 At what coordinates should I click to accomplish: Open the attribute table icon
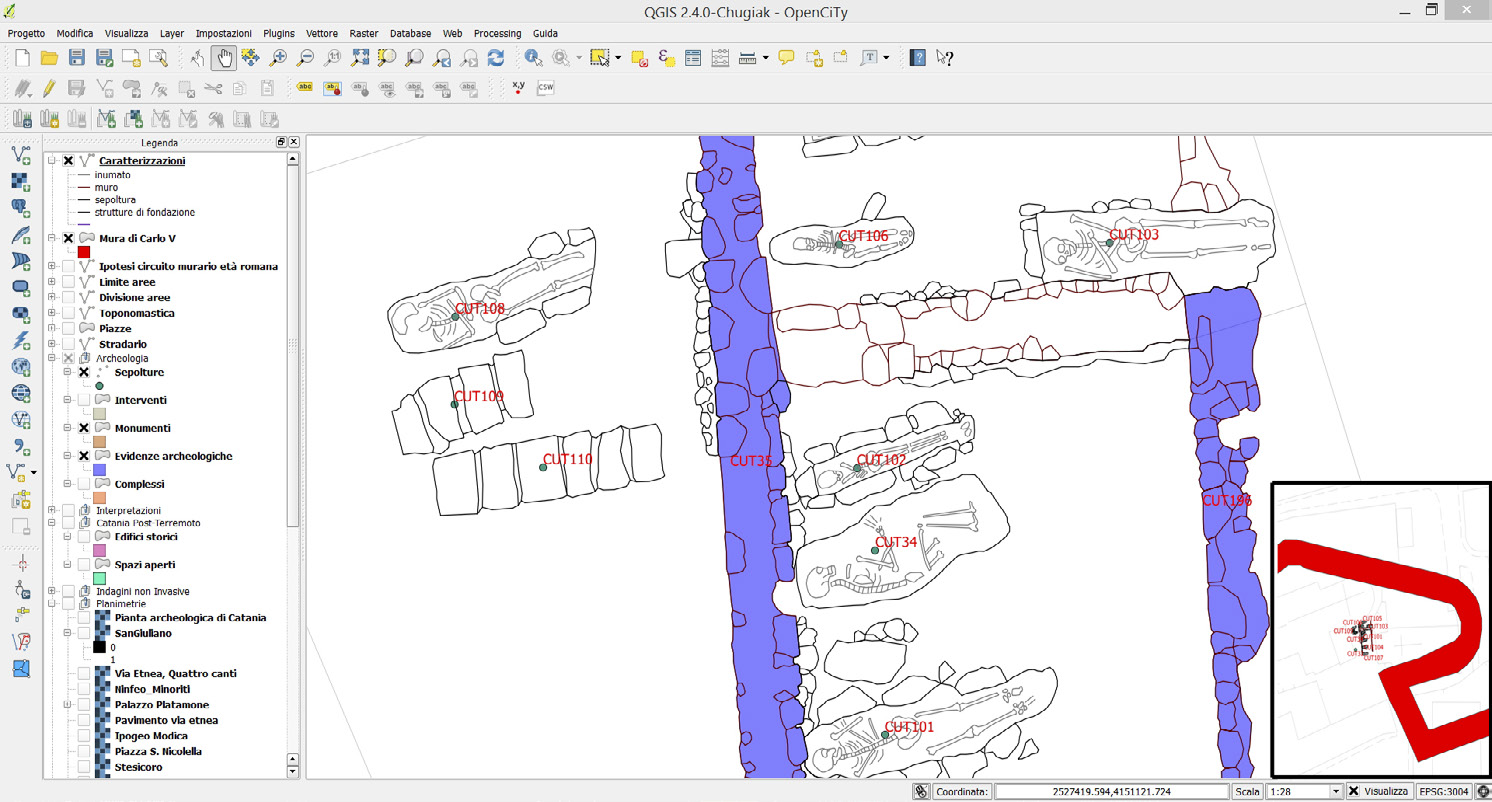[x=693, y=58]
